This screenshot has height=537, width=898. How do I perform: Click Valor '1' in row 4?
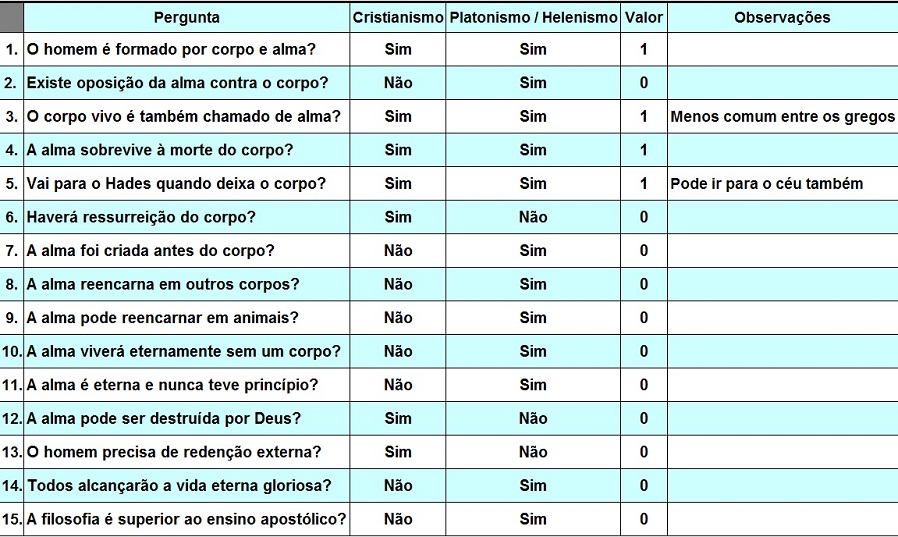click(644, 150)
